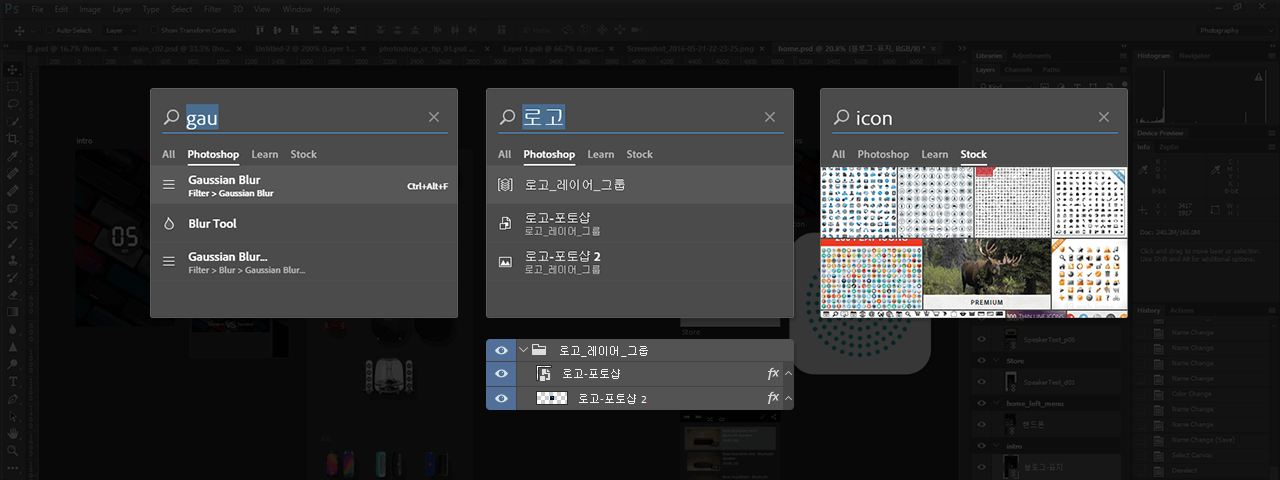Click the menu icon next to 'Gaussian Blur...'
The image size is (1280, 480).
click(x=169, y=262)
